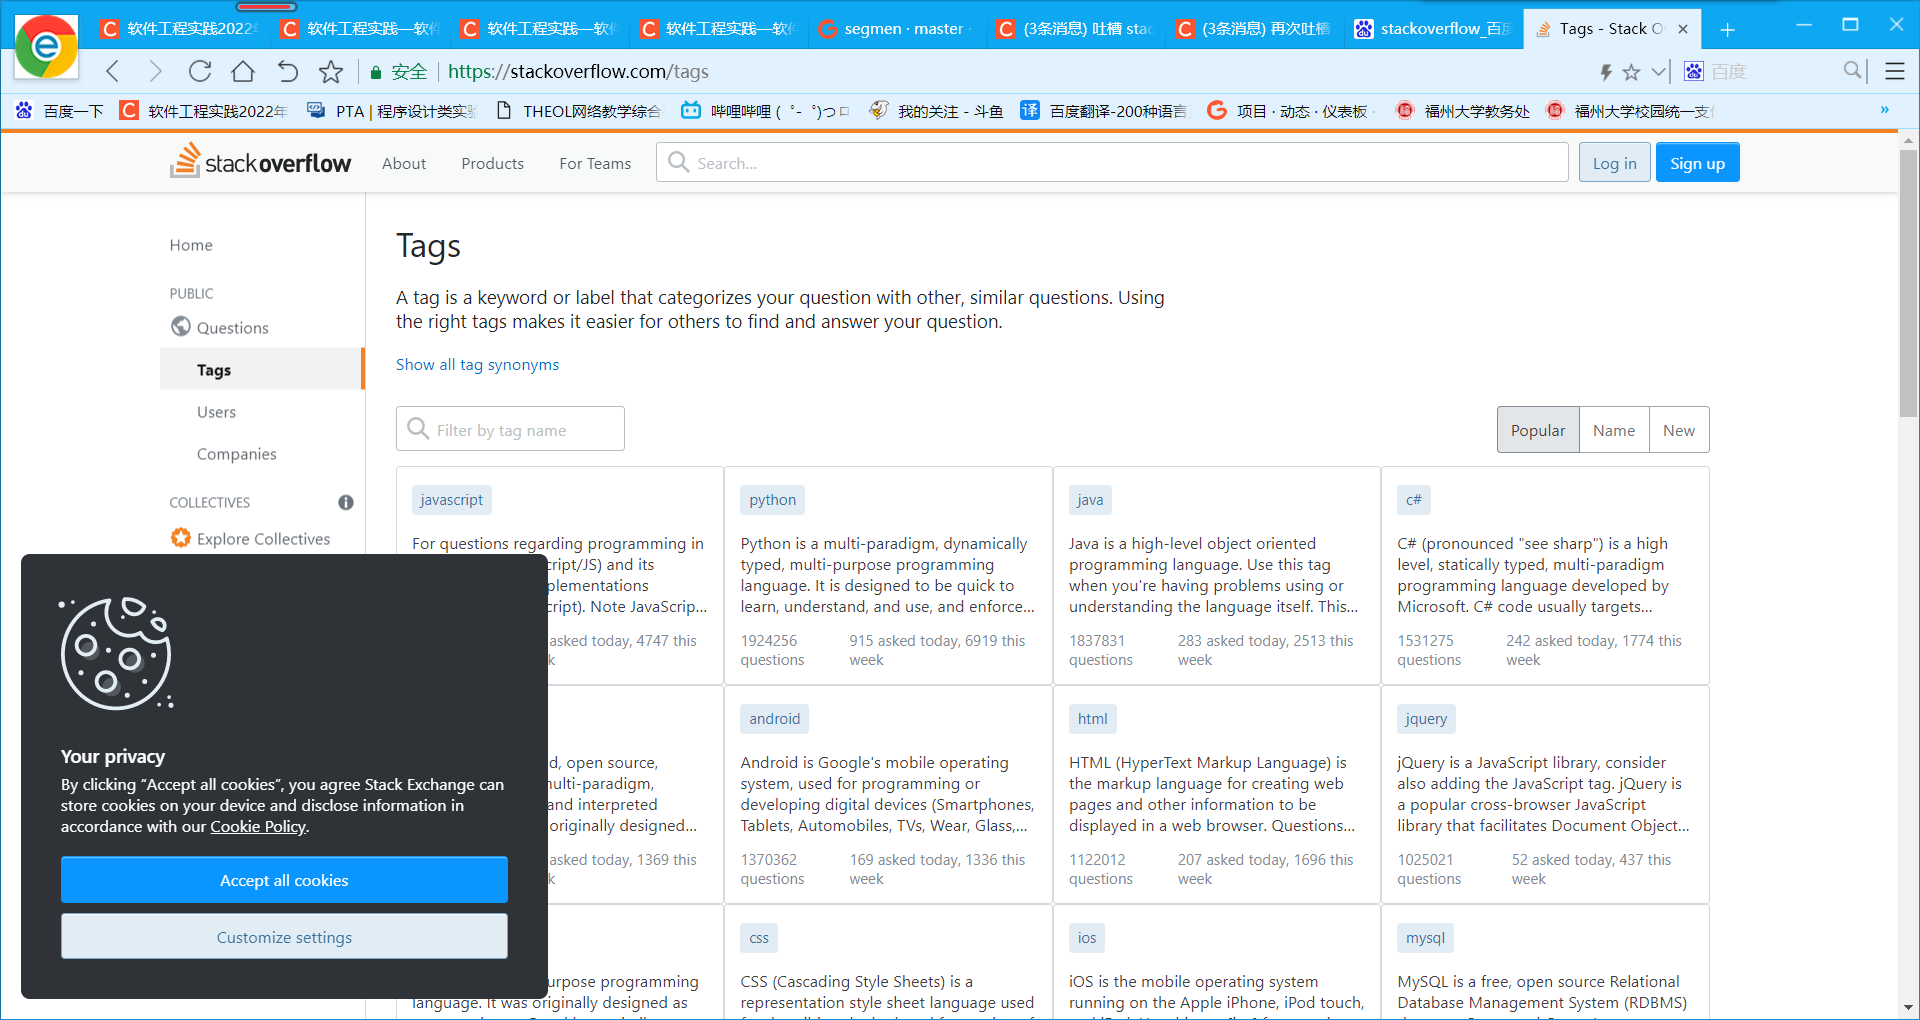Open Questions in the sidebar
Viewport: 1920px width, 1020px height.
(232, 327)
